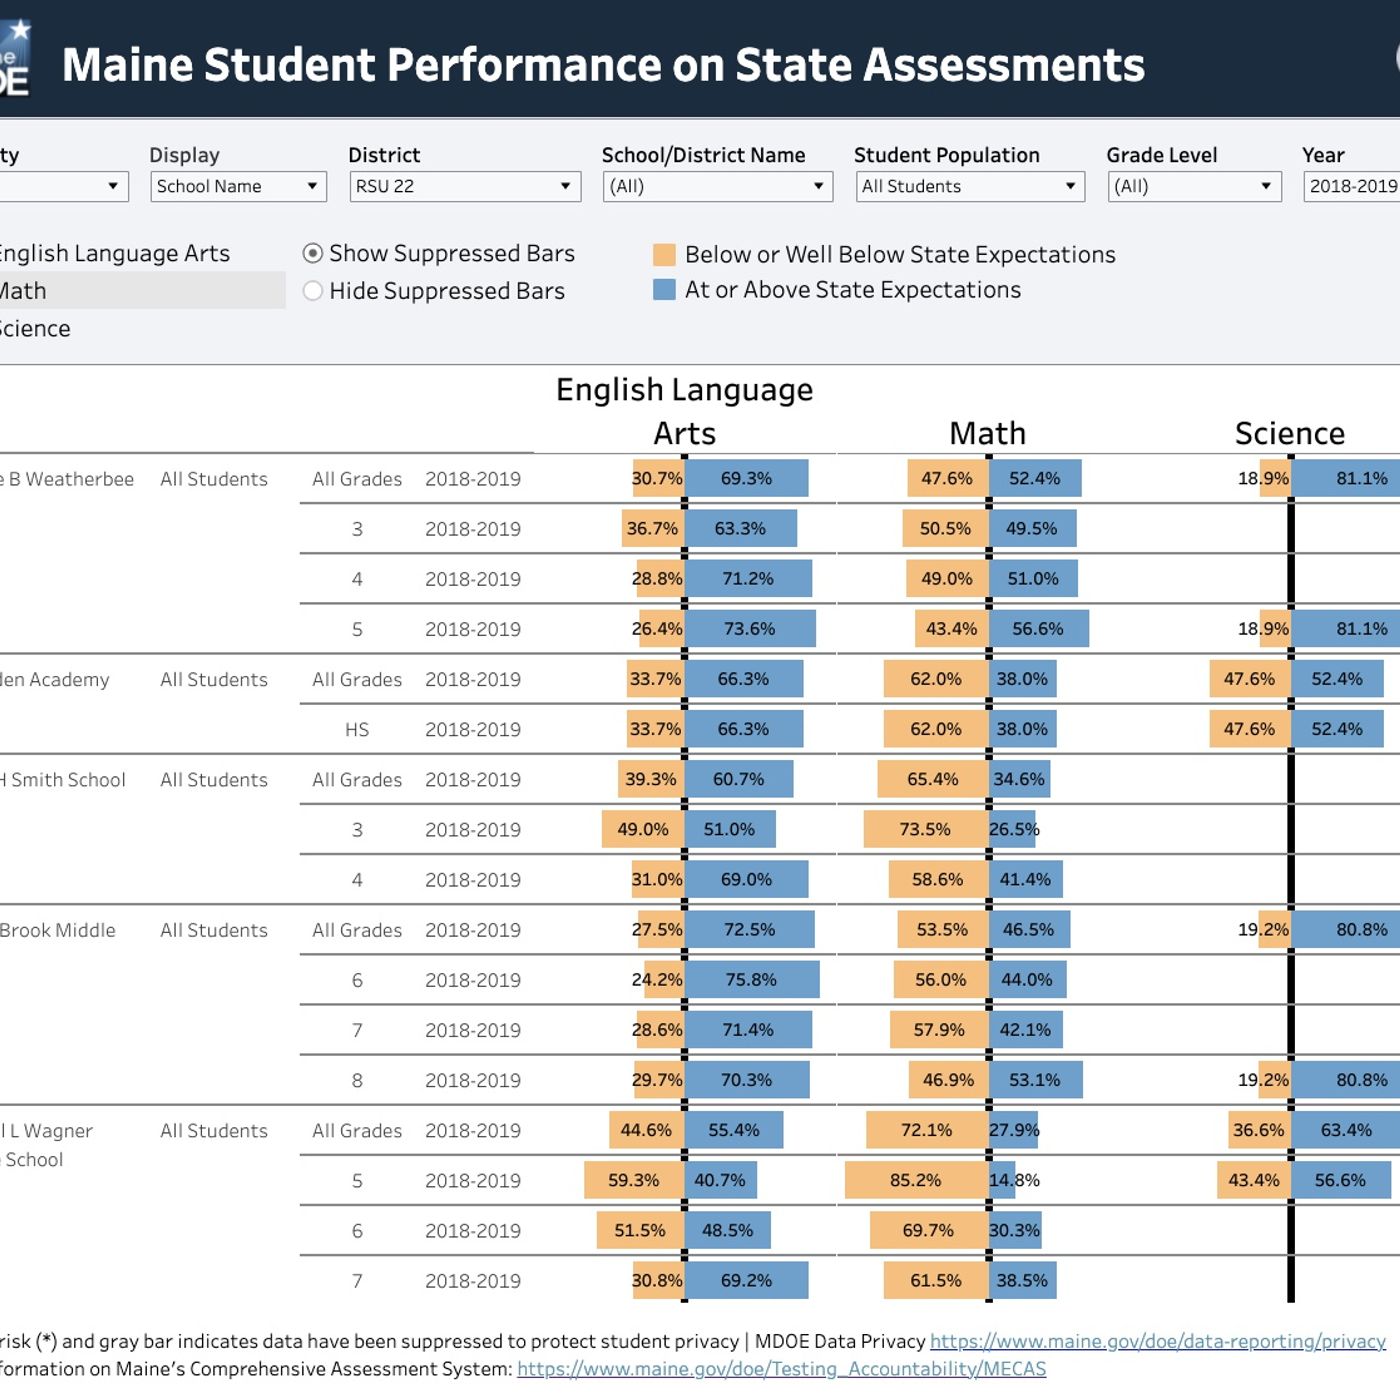The image size is (1400, 1400).
Task: Click the 47.6% Math bar in Weatherbee All Grades row
Action: coord(948,479)
